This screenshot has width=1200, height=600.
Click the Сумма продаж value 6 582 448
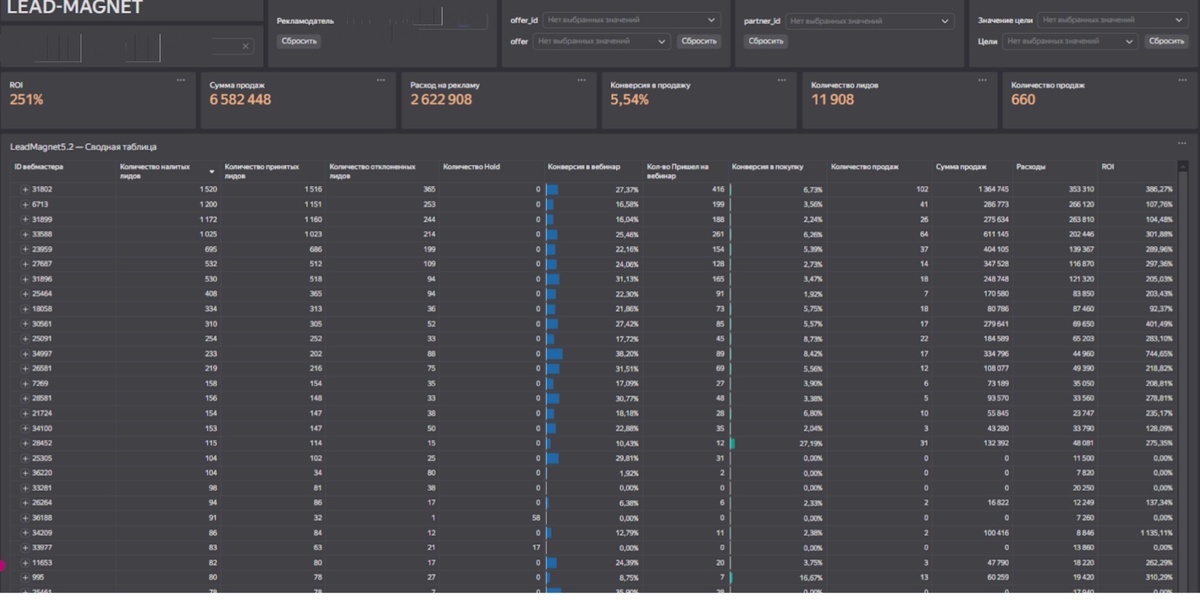pos(240,100)
